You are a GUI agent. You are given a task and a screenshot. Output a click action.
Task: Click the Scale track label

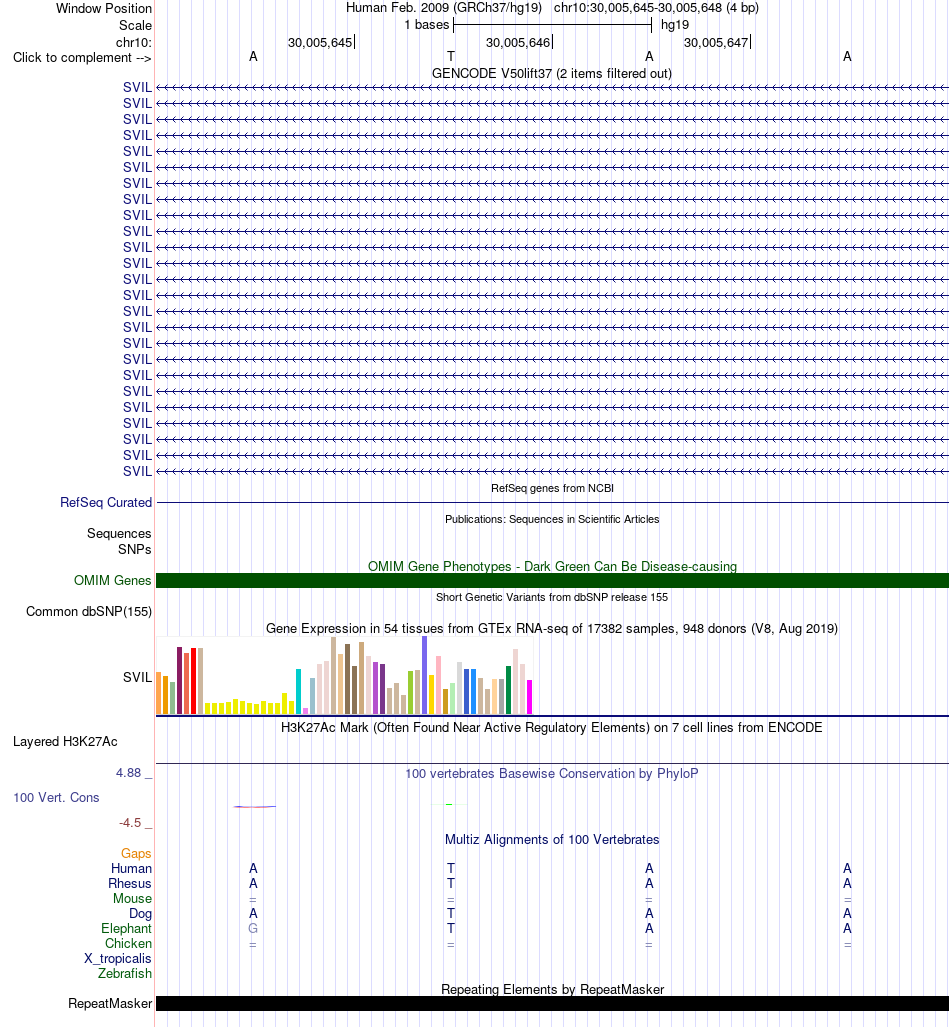tap(135, 26)
